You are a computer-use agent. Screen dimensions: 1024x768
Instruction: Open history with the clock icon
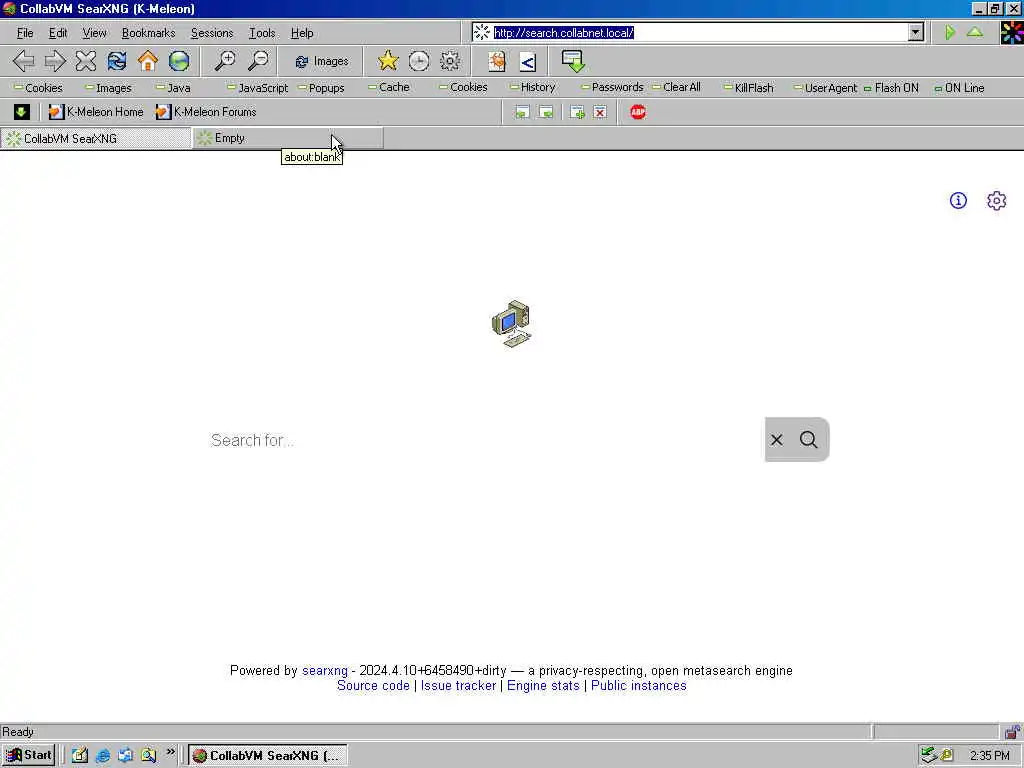pos(419,61)
